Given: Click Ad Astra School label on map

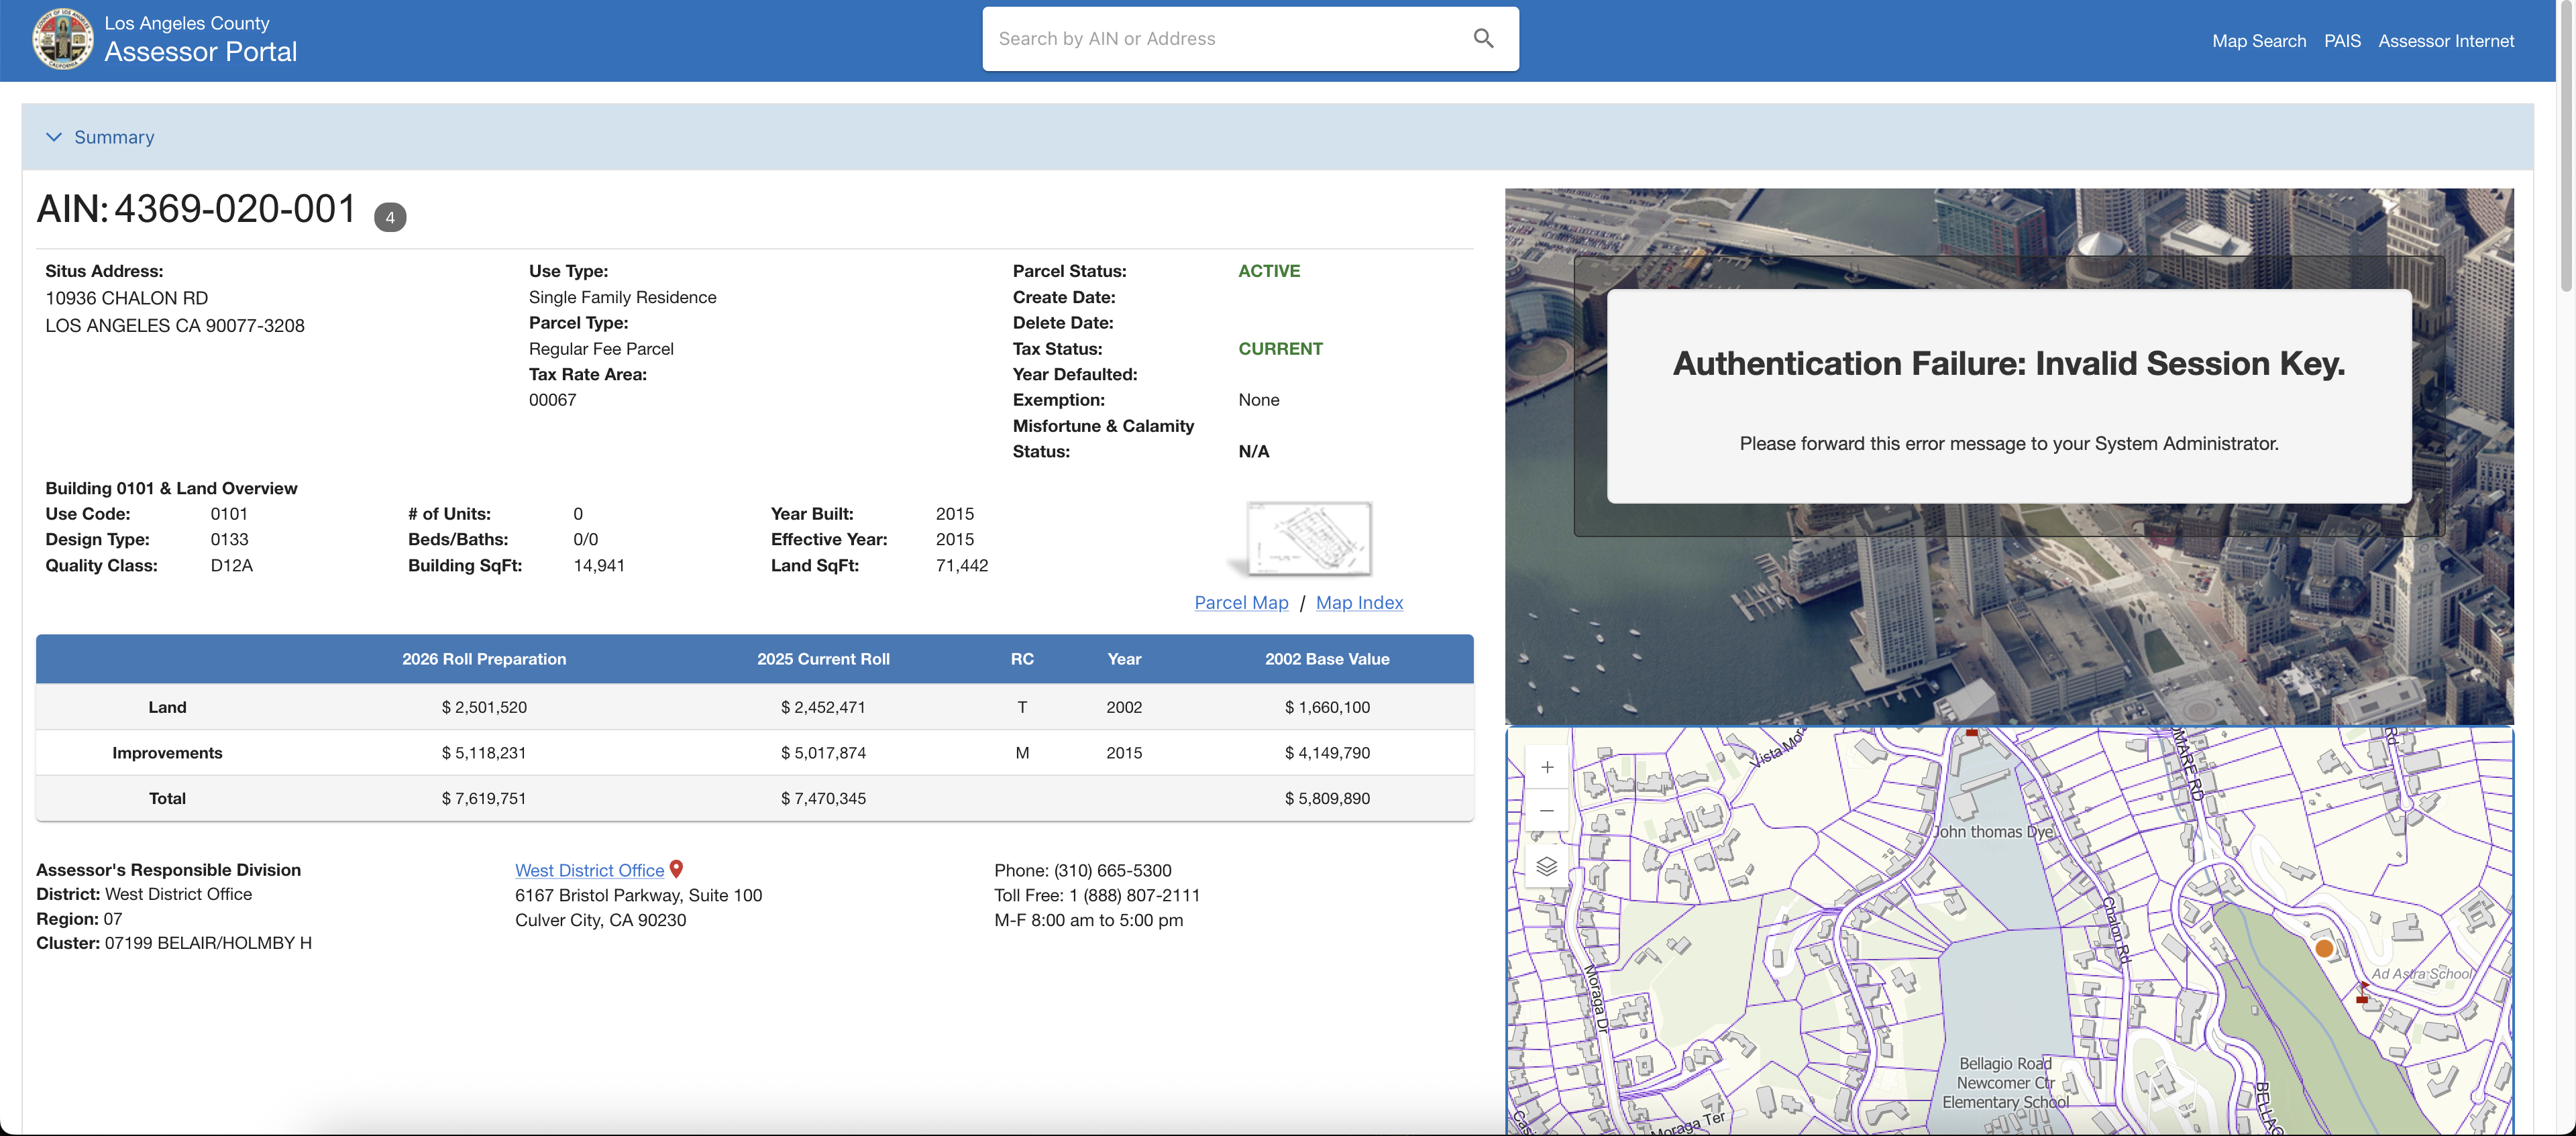Looking at the screenshot, I should (2421, 973).
